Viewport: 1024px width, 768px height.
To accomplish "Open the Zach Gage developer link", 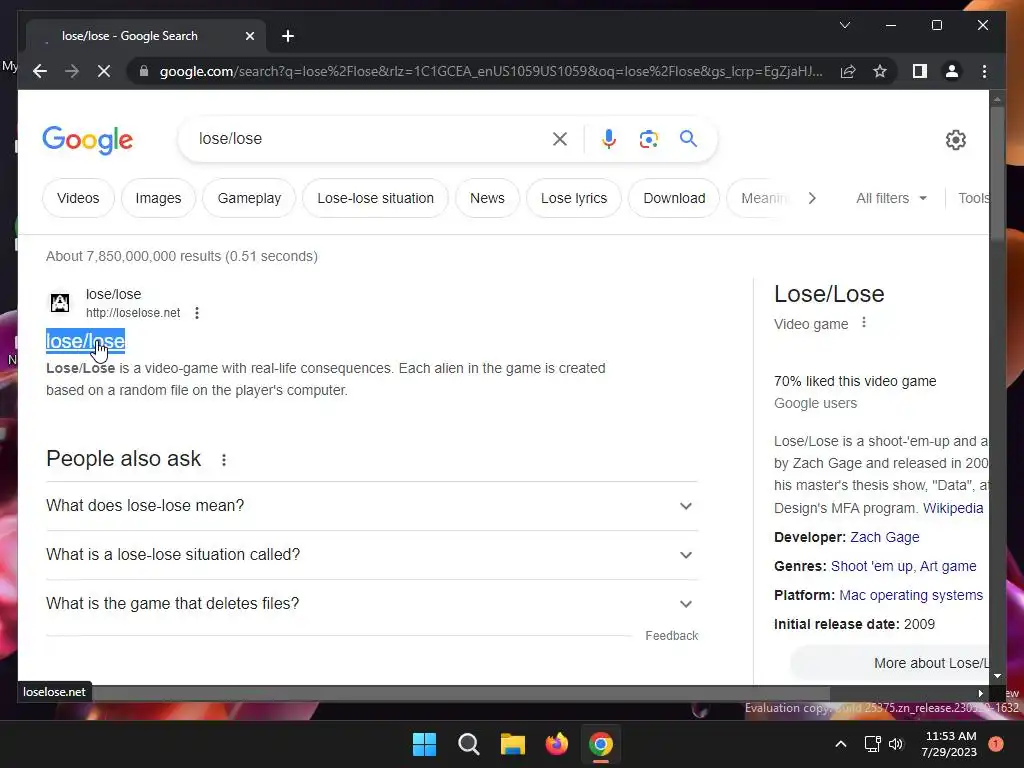I will [884, 537].
